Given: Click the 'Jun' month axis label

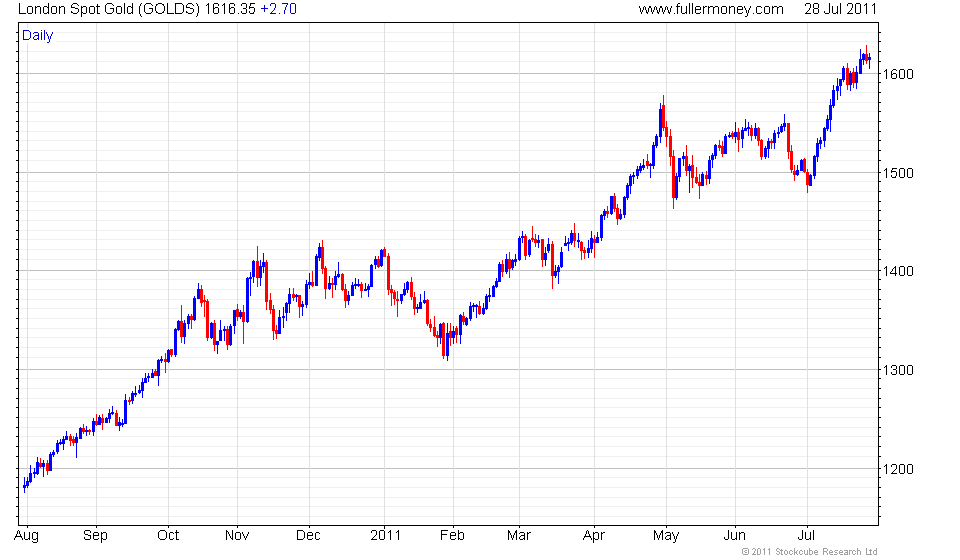Looking at the screenshot, I should point(734,536).
